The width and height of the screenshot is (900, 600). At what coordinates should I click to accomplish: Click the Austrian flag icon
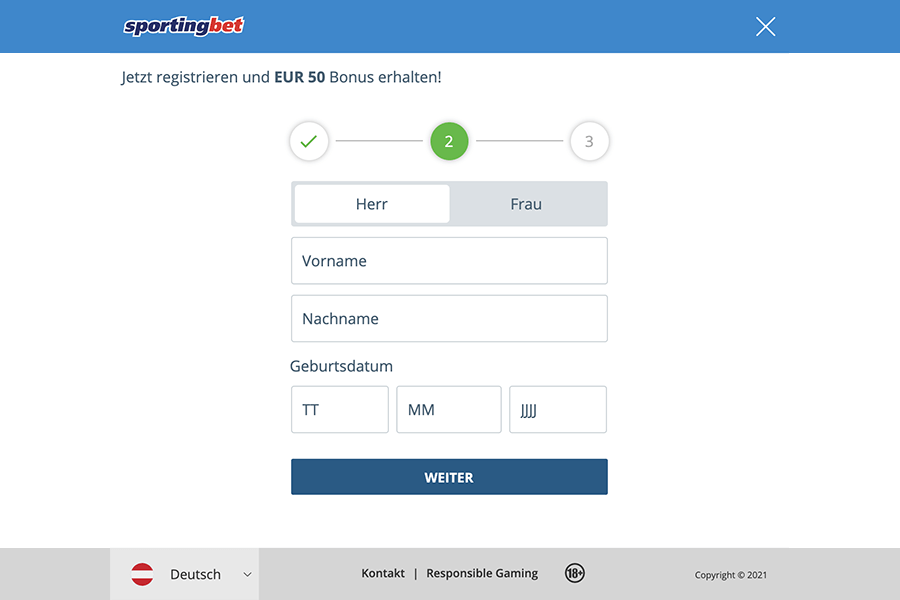pyautogui.click(x=142, y=574)
